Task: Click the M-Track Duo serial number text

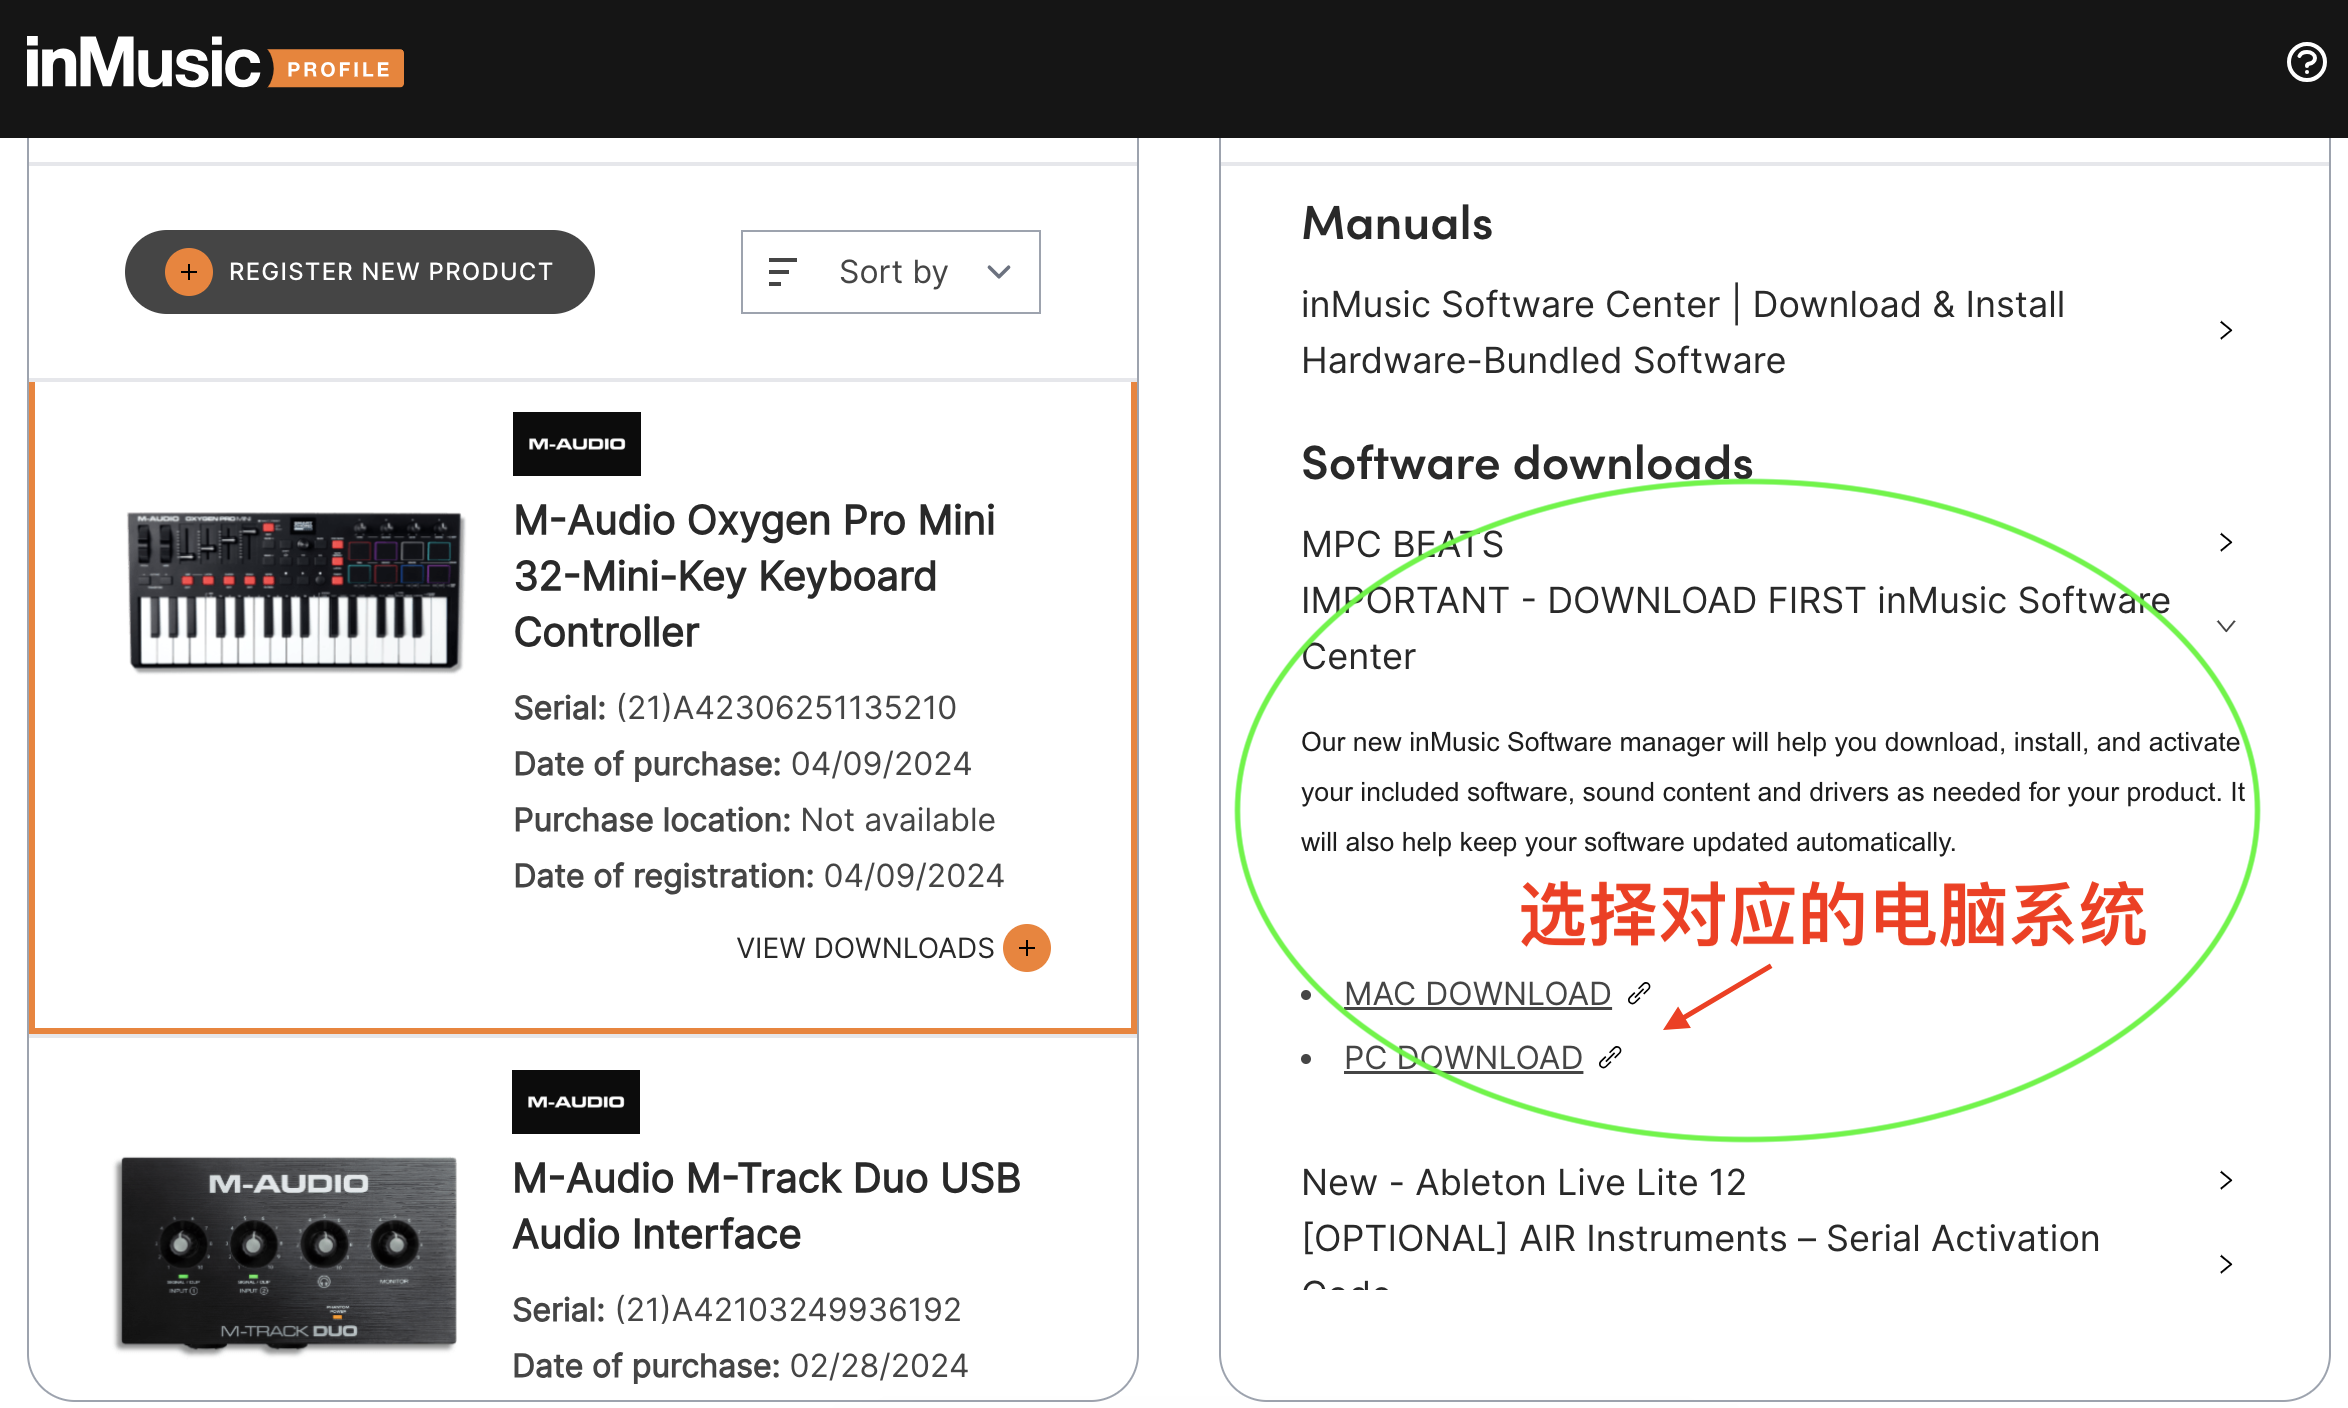Action: click(737, 1310)
